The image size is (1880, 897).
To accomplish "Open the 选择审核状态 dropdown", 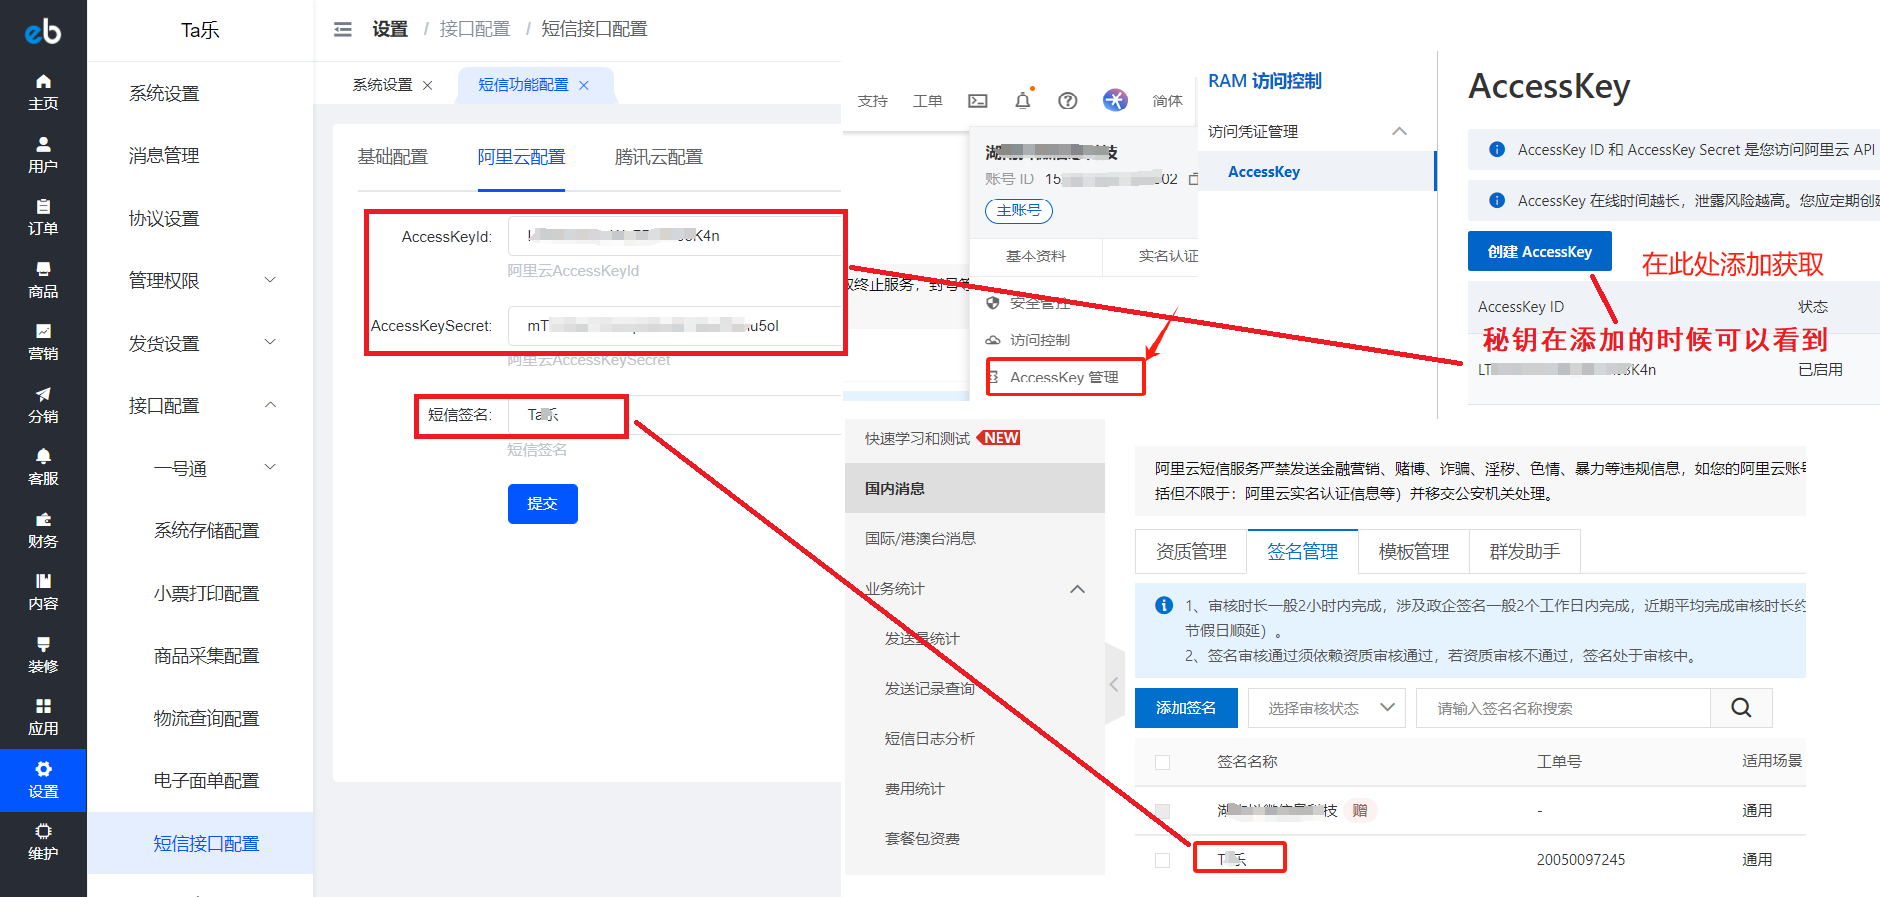I will pyautogui.click(x=1326, y=708).
